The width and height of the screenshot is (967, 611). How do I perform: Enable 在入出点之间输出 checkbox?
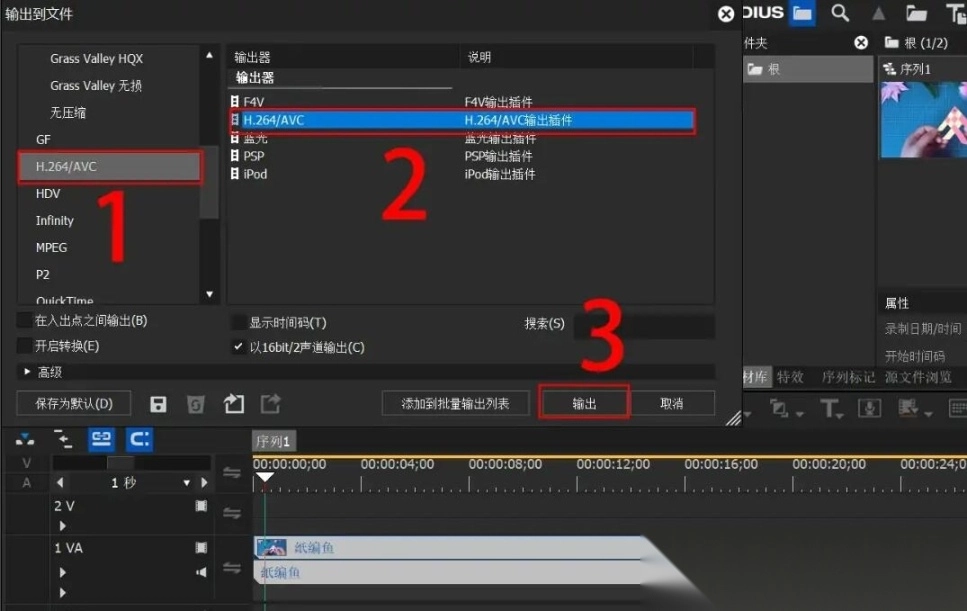(24, 321)
